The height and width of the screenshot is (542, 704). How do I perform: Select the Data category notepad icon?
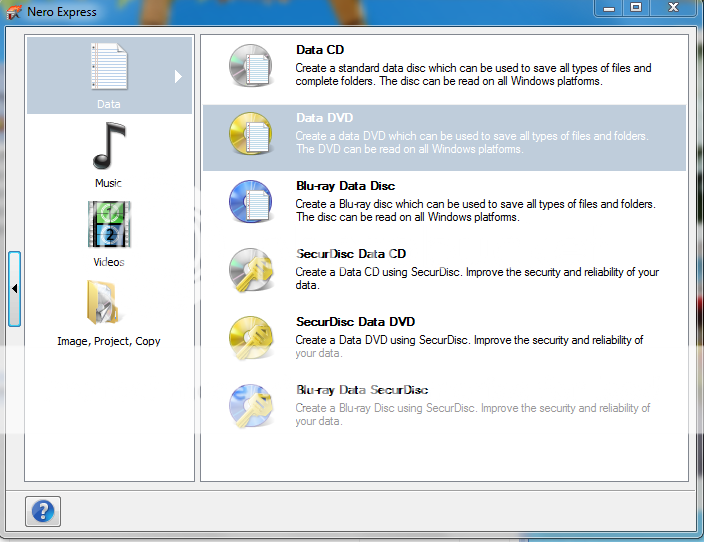(x=109, y=66)
